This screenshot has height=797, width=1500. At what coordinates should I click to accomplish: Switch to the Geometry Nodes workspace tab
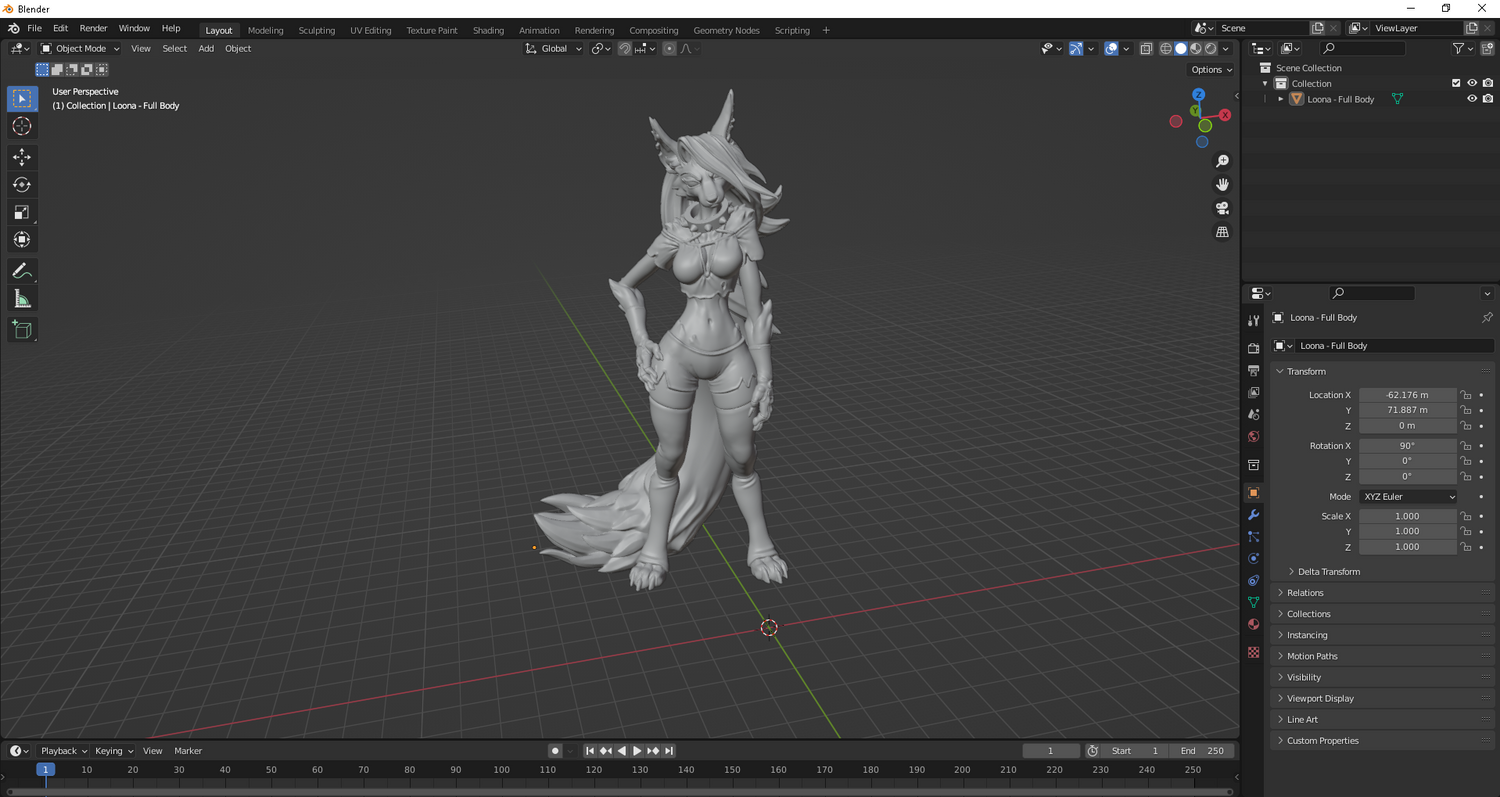click(x=726, y=30)
